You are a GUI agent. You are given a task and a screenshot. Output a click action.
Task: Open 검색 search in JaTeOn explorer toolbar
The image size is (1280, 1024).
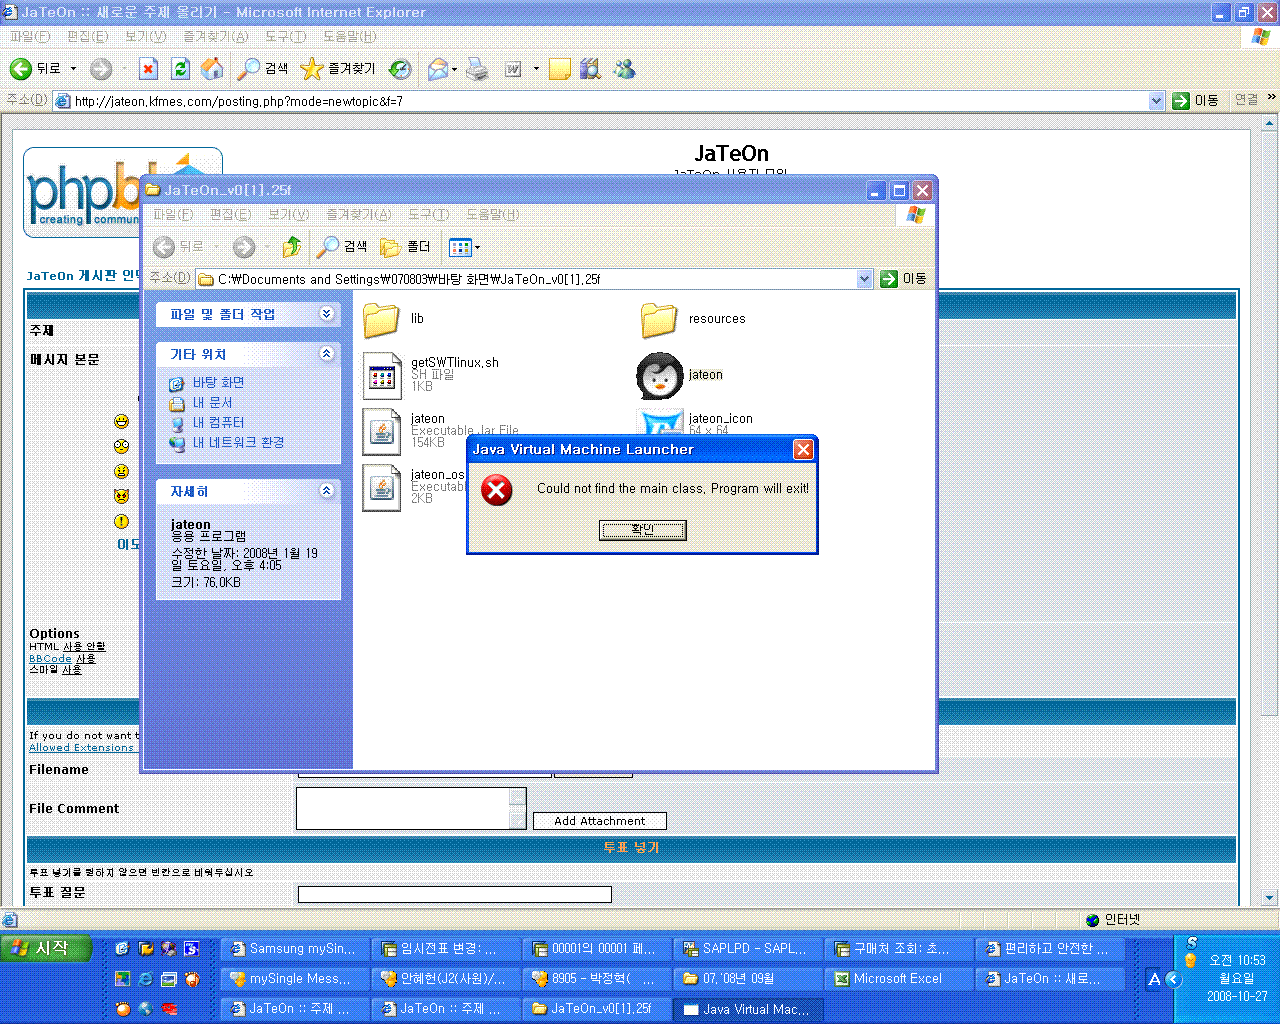(342, 247)
